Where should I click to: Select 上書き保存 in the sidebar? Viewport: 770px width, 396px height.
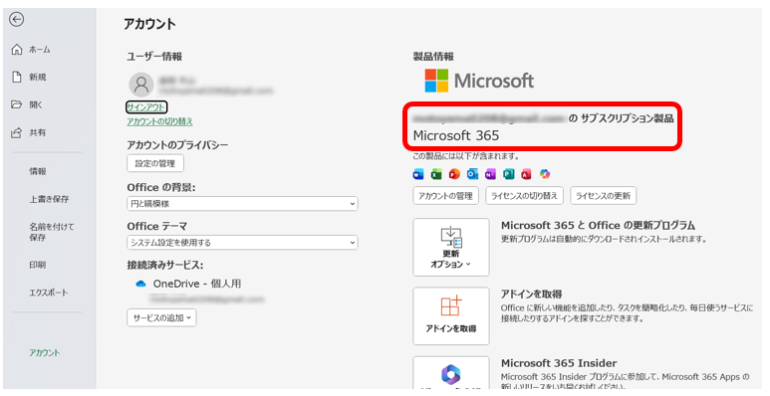tap(49, 199)
